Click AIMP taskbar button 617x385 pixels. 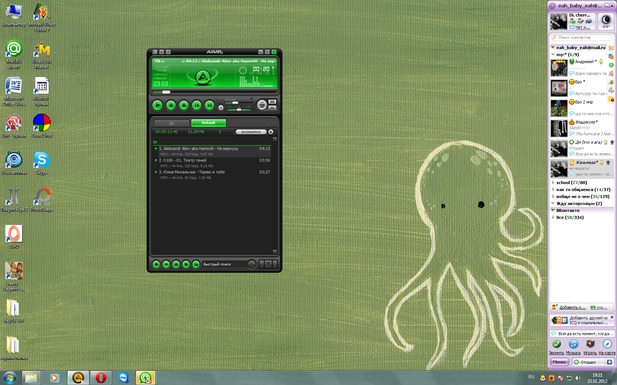click(x=78, y=378)
